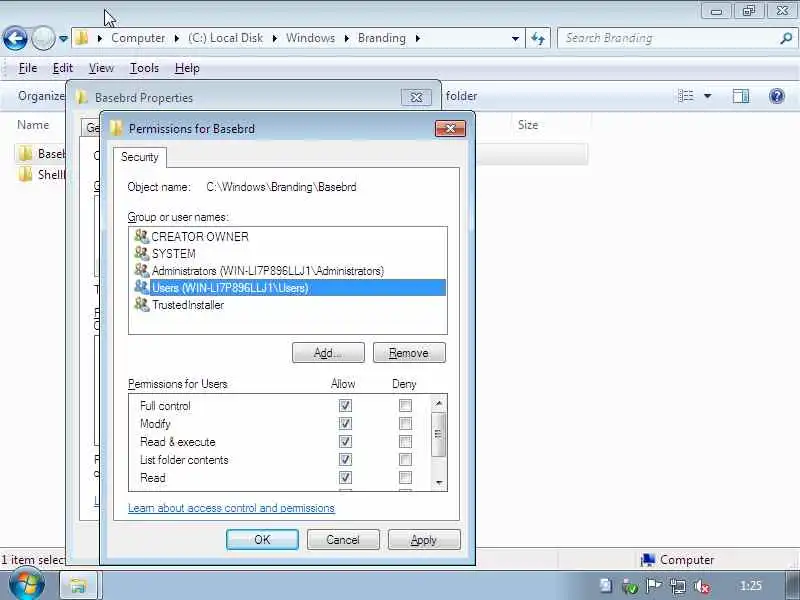Click Cancel in the Permissions dialog
This screenshot has width=800, height=600.
click(343, 540)
